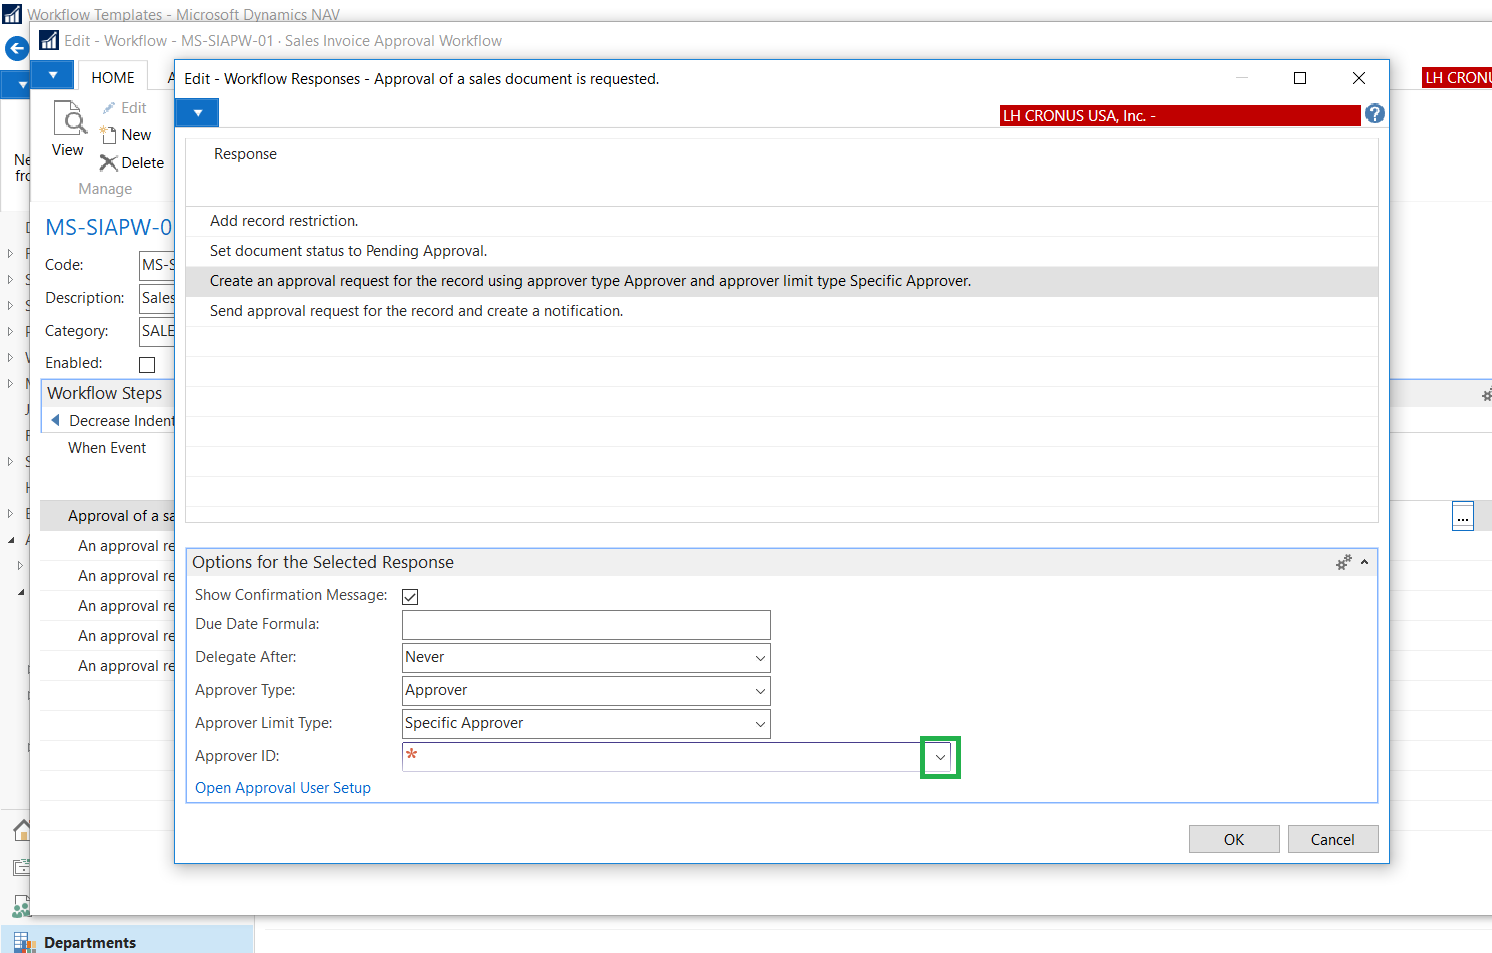1492x953 pixels.
Task: Switch to the HOME ribbon tab
Action: click(x=113, y=78)
